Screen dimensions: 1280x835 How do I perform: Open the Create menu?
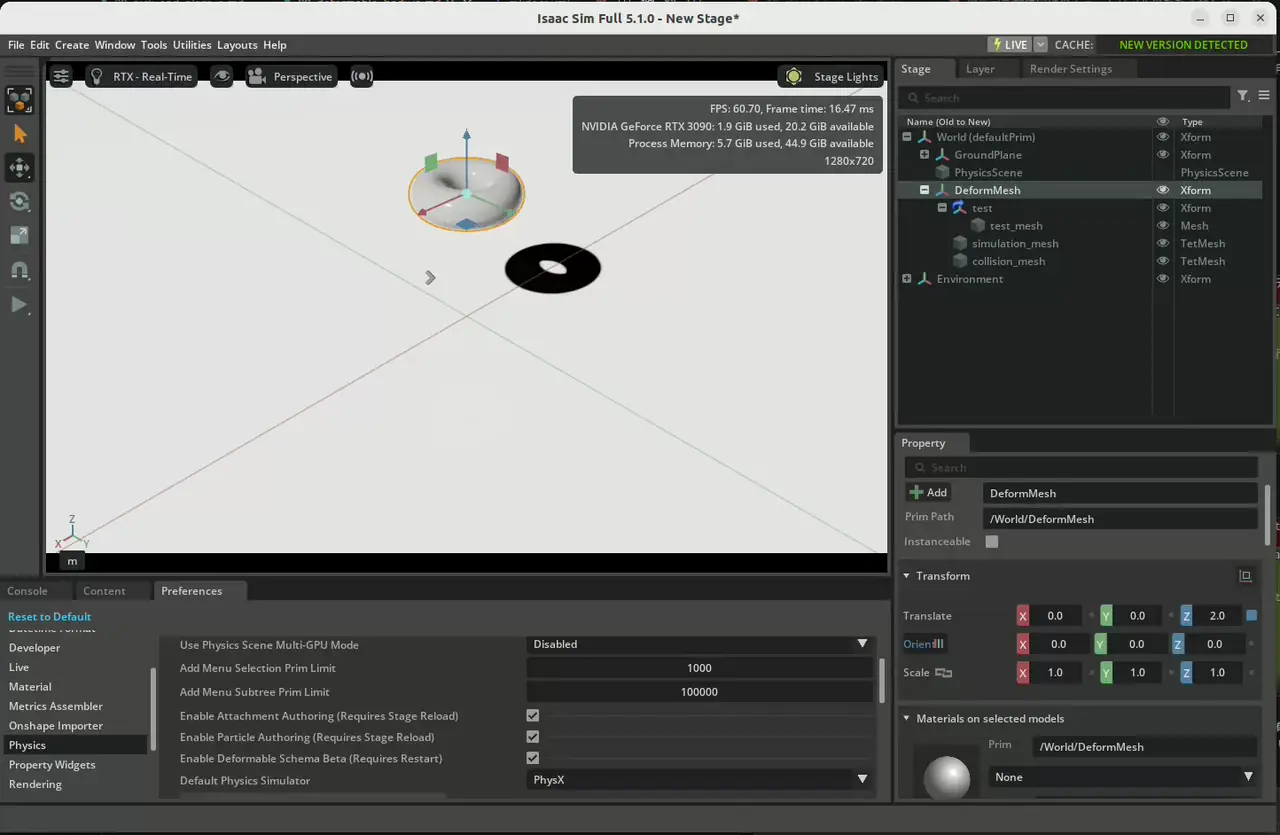coord(71,45)
